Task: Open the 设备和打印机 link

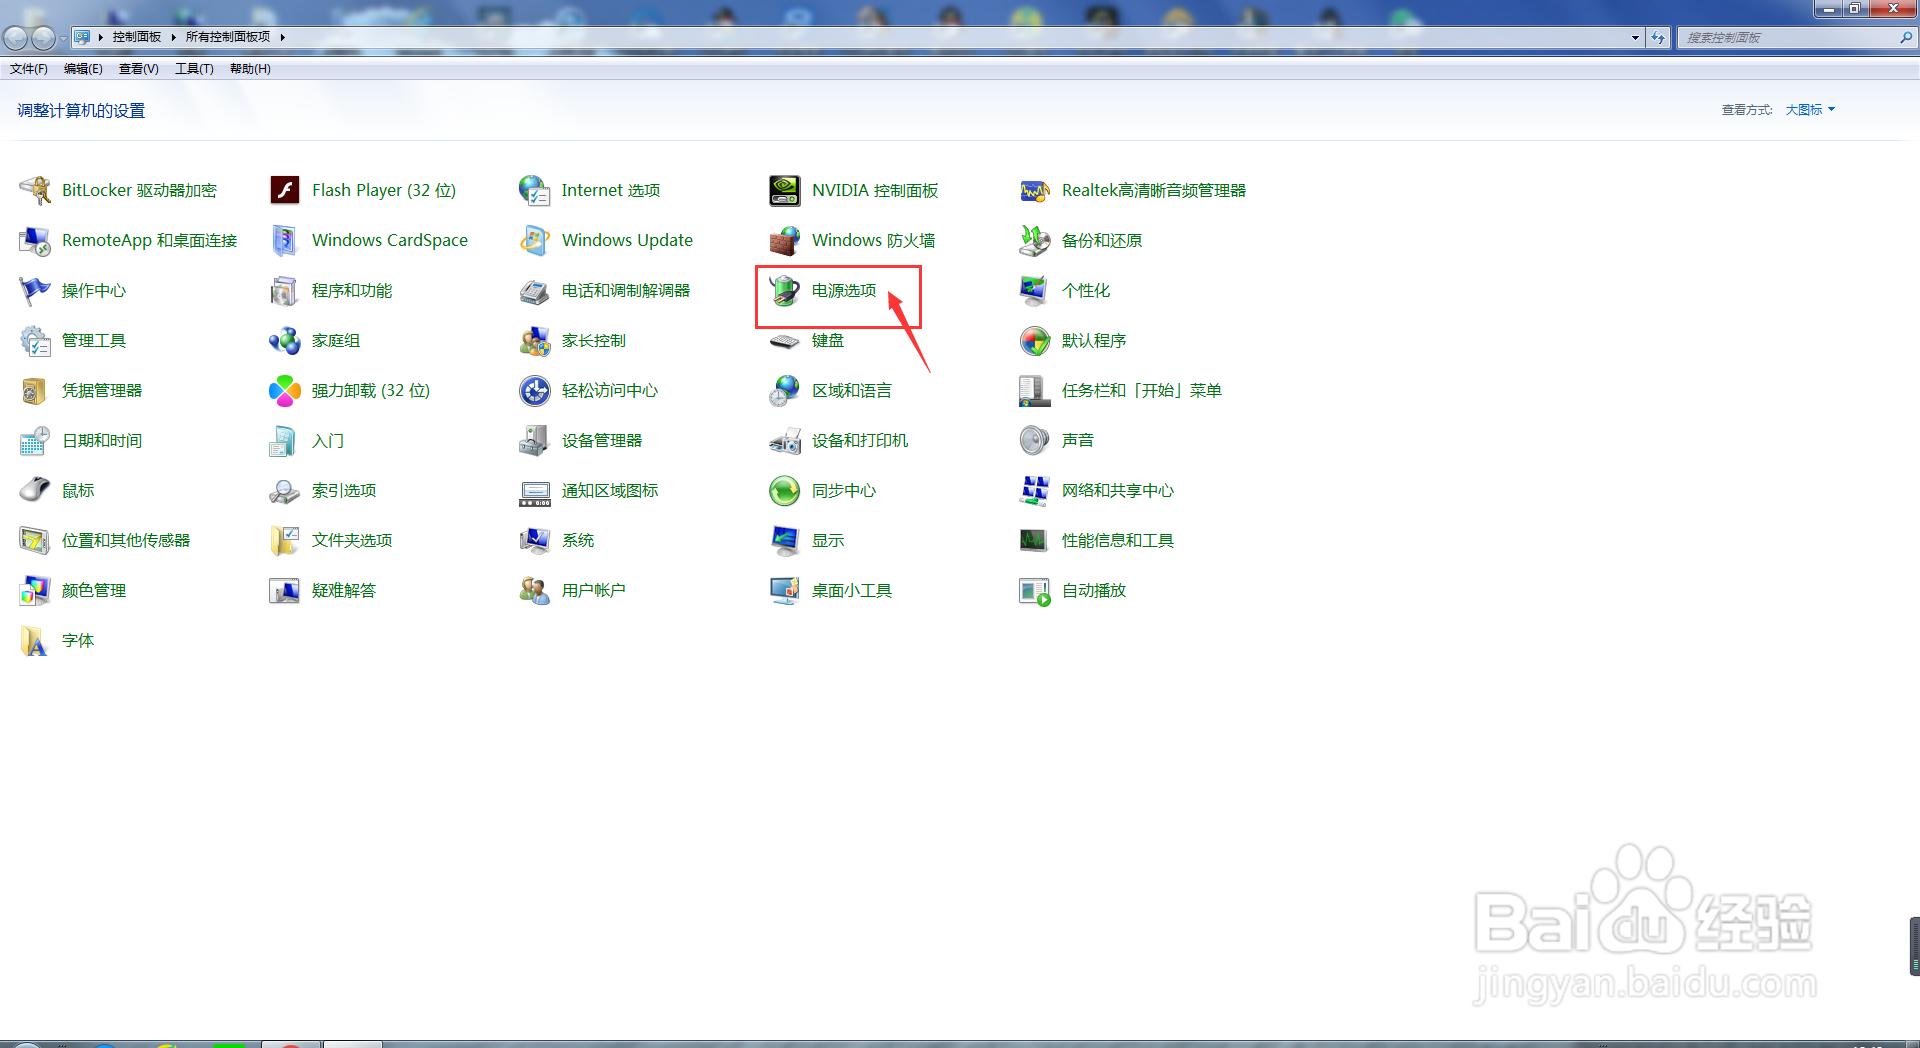Action: (x=860, y=440)
